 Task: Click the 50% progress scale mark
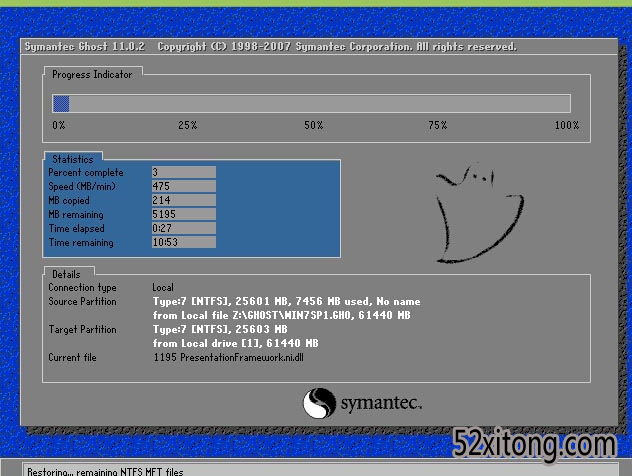pos(314,125)
